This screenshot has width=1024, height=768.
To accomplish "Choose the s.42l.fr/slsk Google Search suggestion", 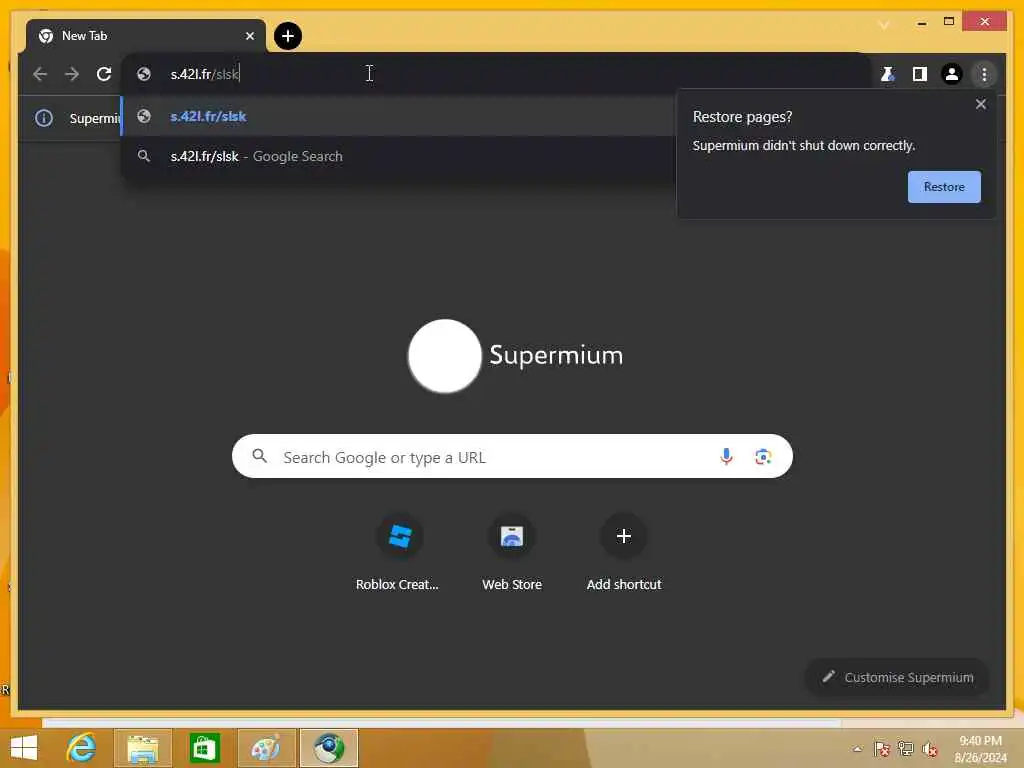I will (398, 156).
